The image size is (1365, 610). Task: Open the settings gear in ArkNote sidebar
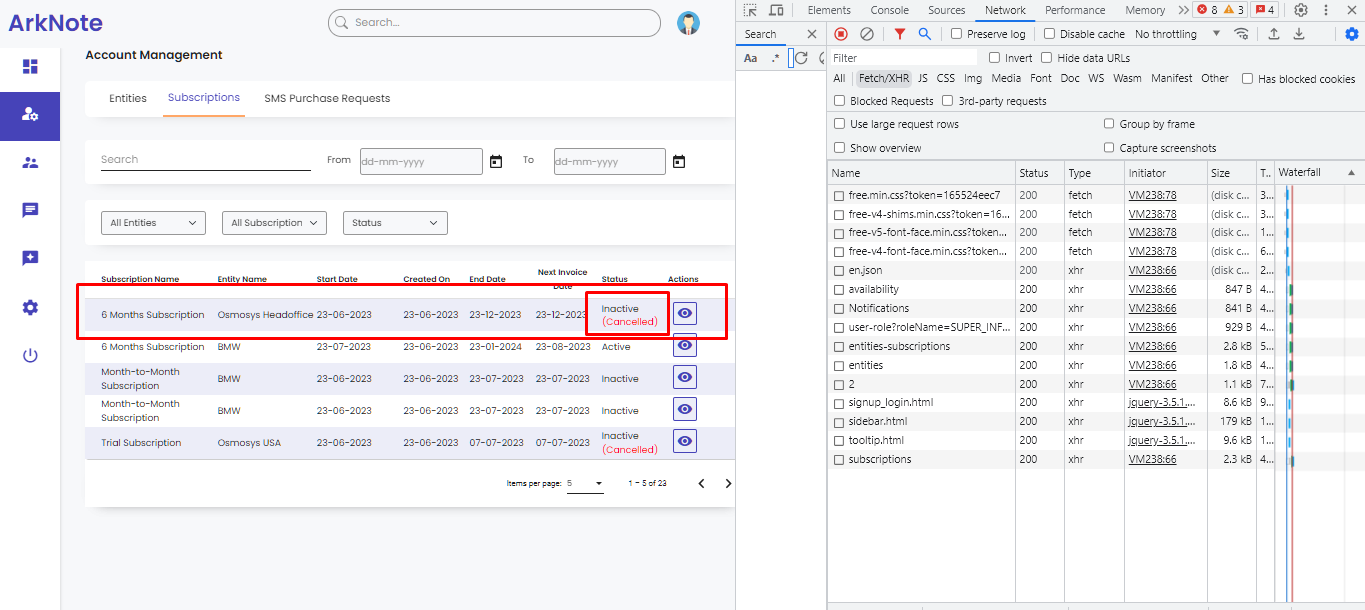point(30,308)
